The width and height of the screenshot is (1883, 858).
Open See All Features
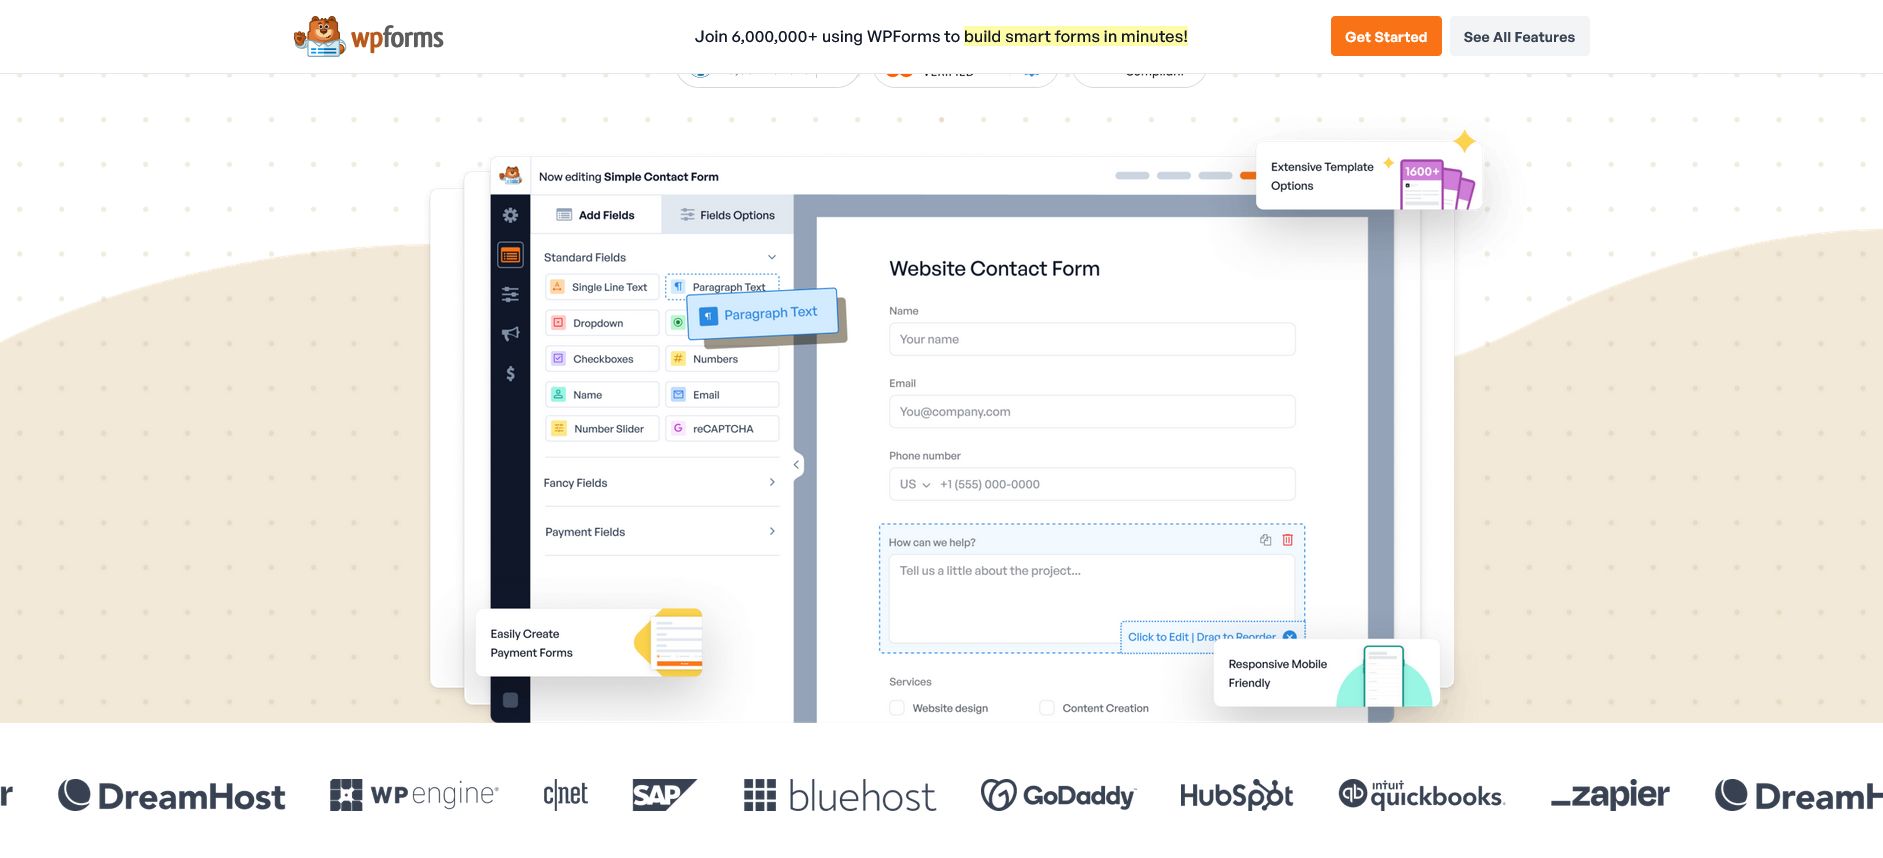1518,37
